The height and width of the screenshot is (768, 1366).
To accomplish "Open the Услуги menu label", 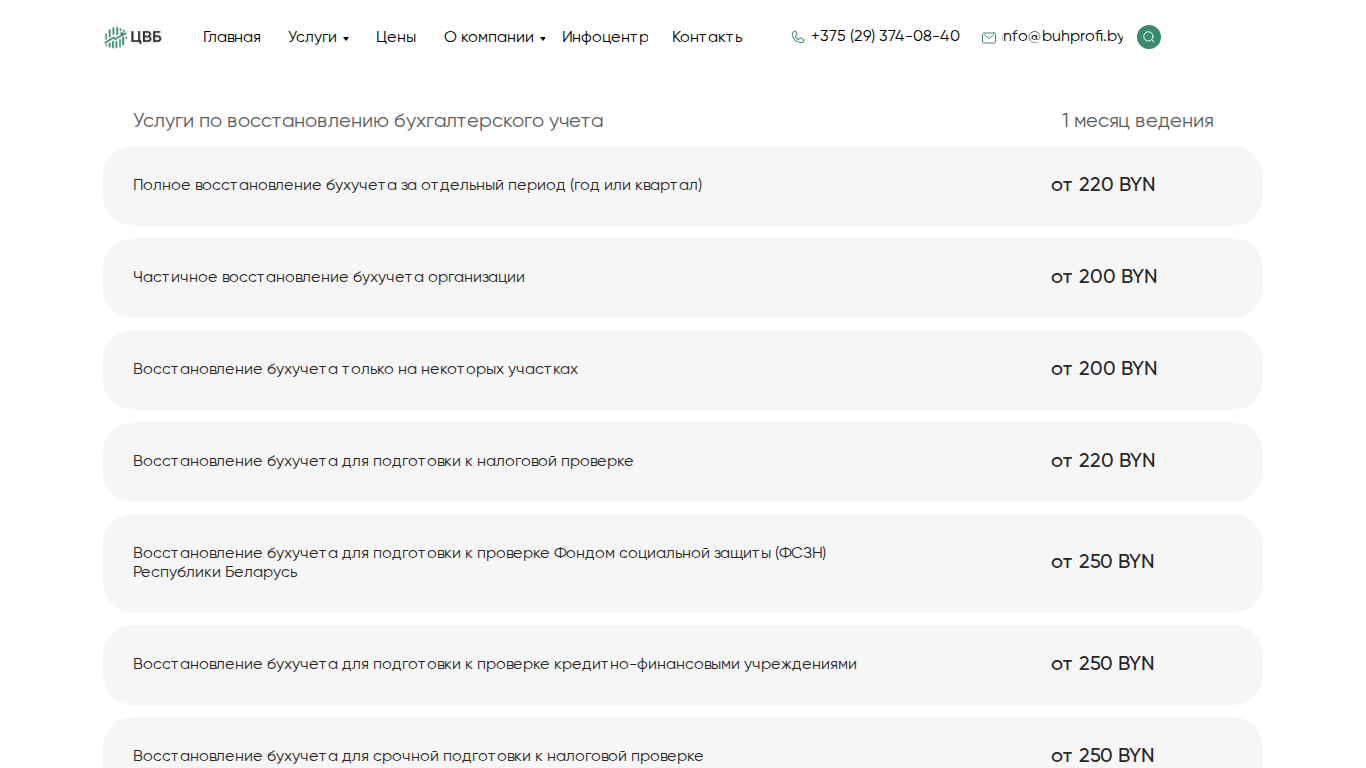I will (x=312, y=37).
